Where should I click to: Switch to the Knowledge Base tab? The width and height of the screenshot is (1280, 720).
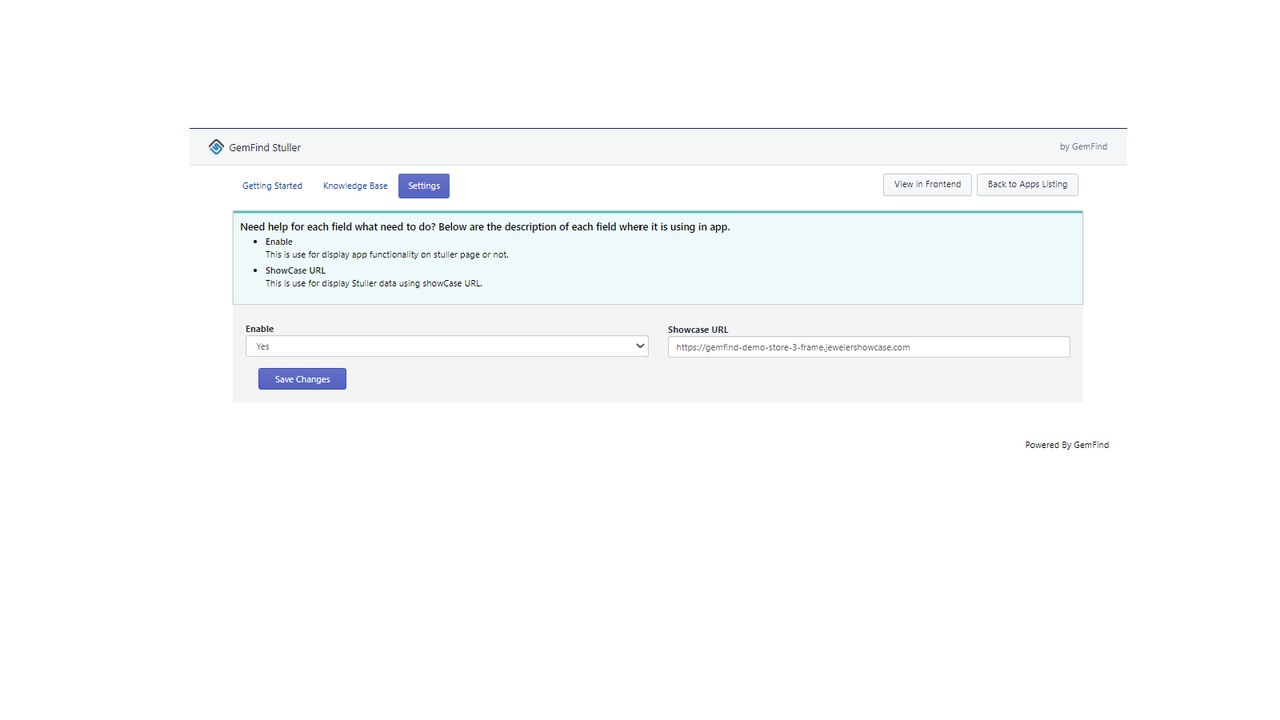point(355,186)
